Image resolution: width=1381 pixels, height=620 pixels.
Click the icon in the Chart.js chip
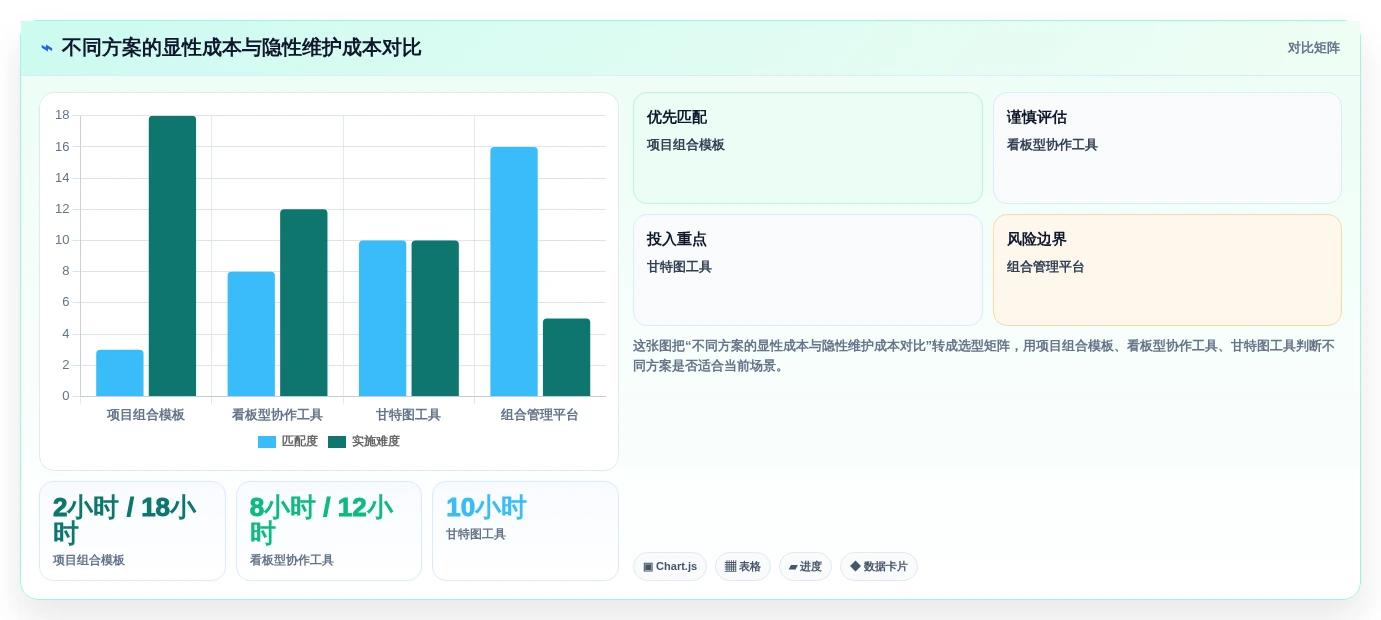click(648, 567)
